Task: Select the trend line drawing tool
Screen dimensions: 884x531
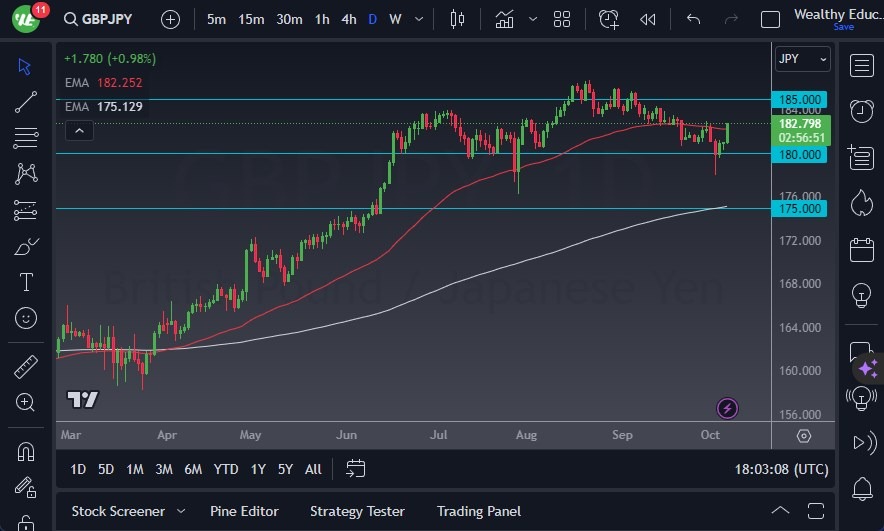Action: 26,101
